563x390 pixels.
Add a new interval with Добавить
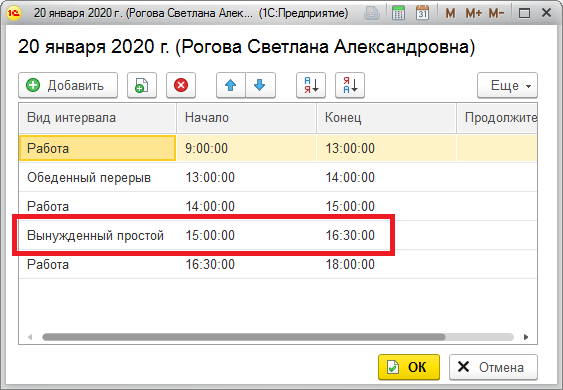pyautogui.click(x=68, y=85)
